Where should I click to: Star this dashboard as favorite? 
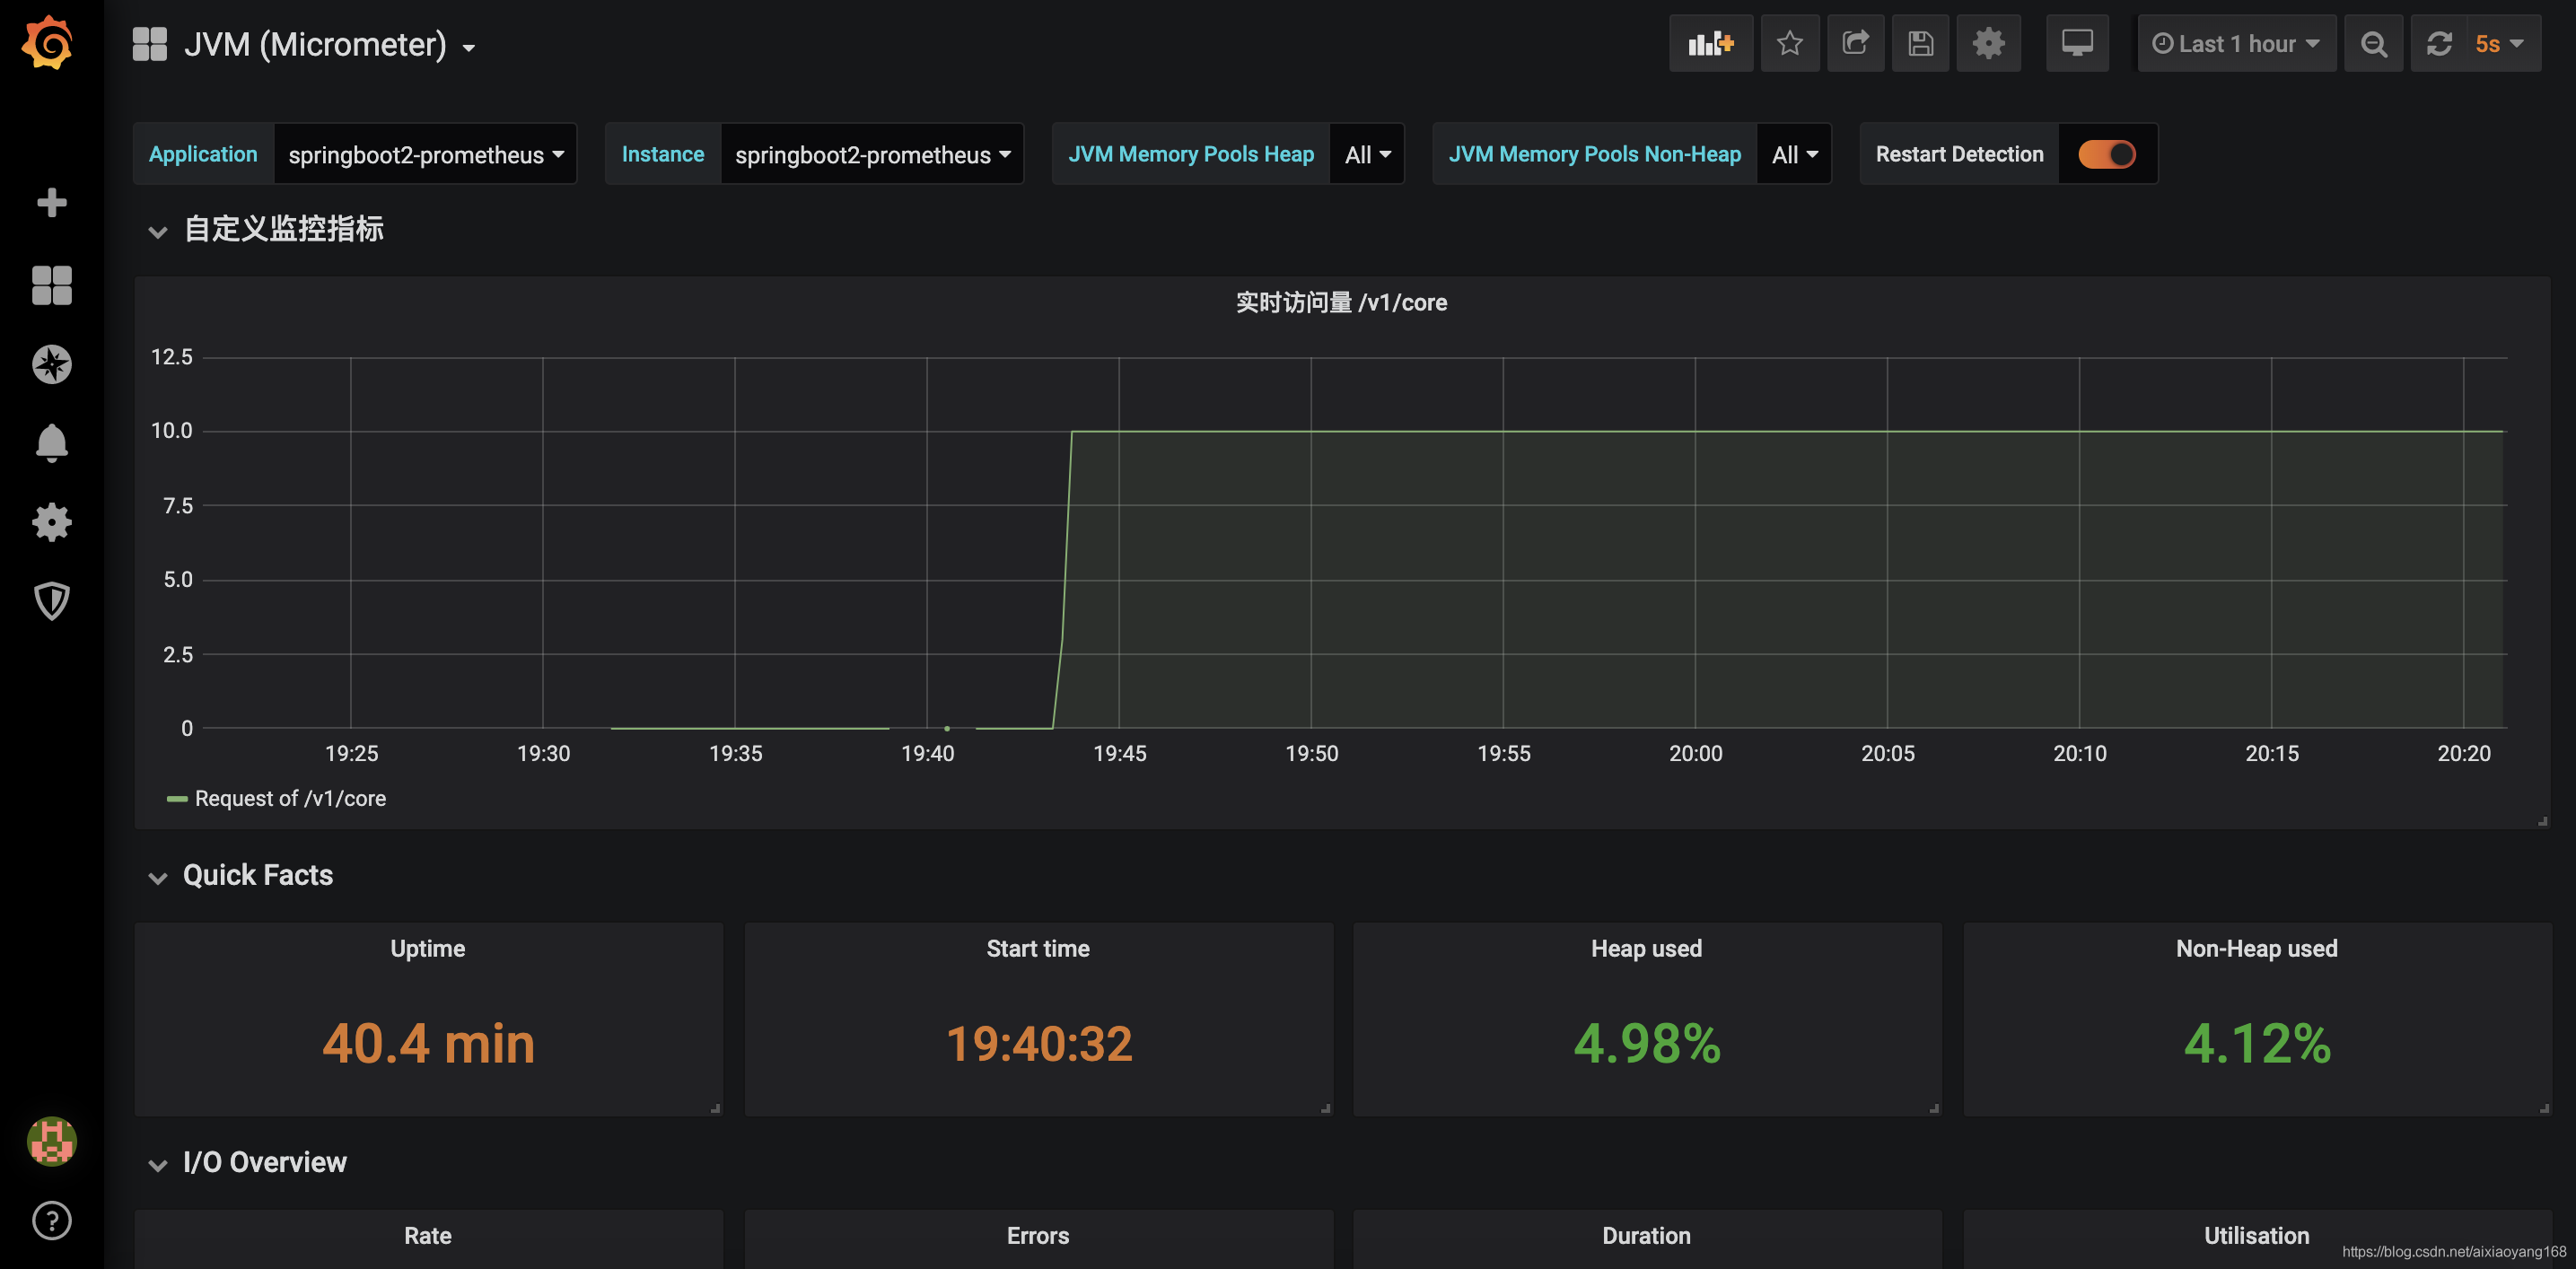pyautogui.click(x=1790, y=43)
